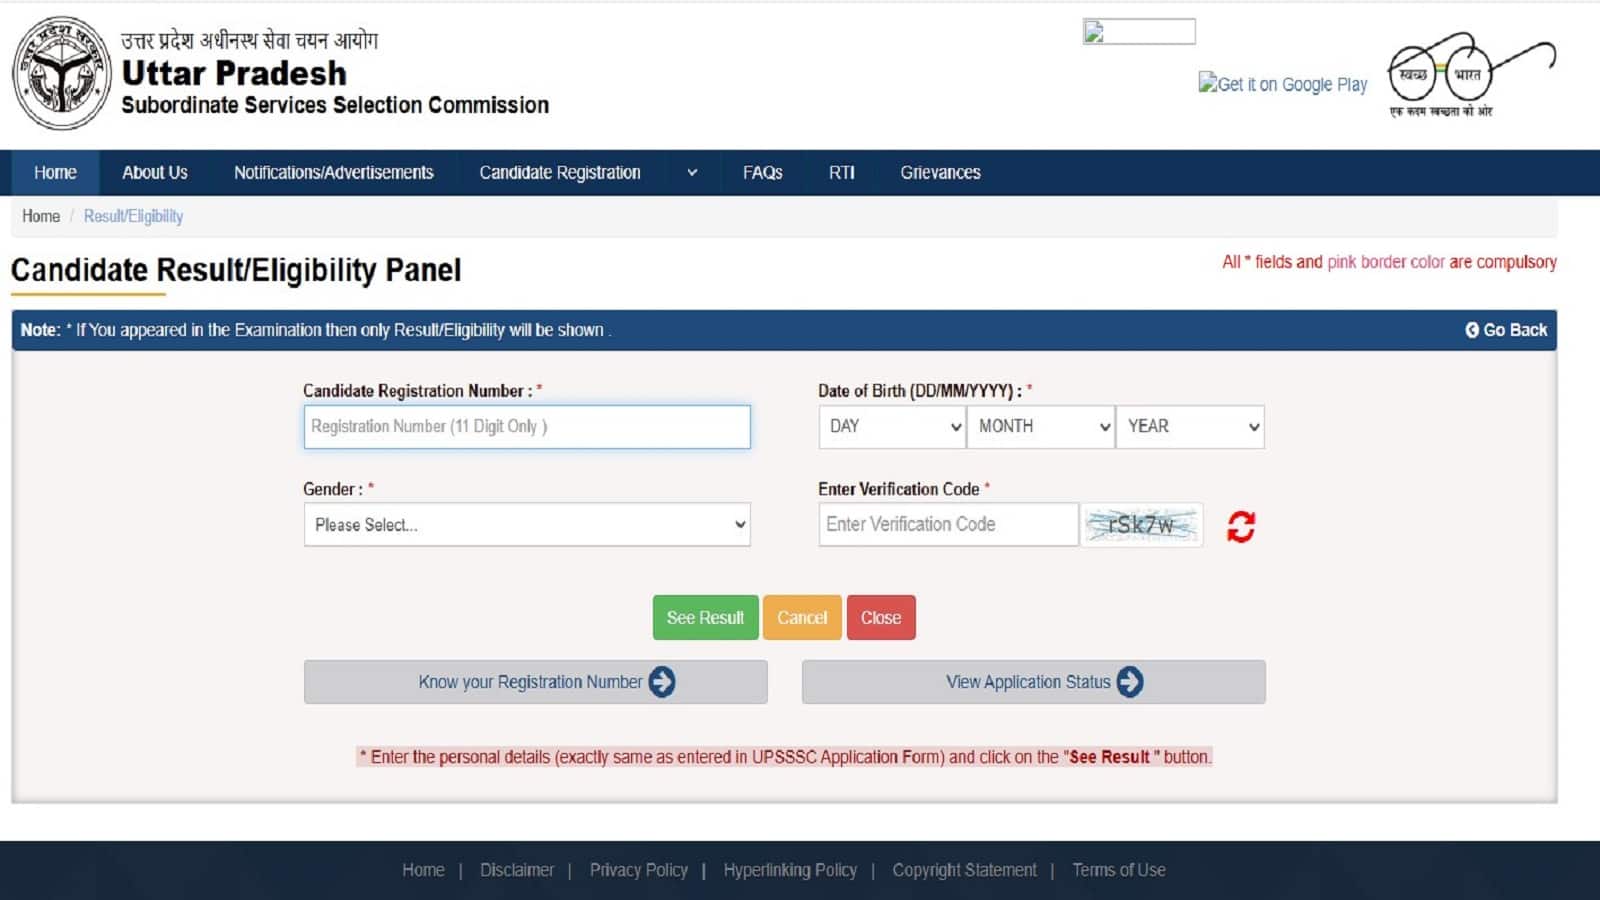Expand the Candidate Registration menu chevron
Image resolution: width=1600 pixels, height=900 pixels.
692,173
